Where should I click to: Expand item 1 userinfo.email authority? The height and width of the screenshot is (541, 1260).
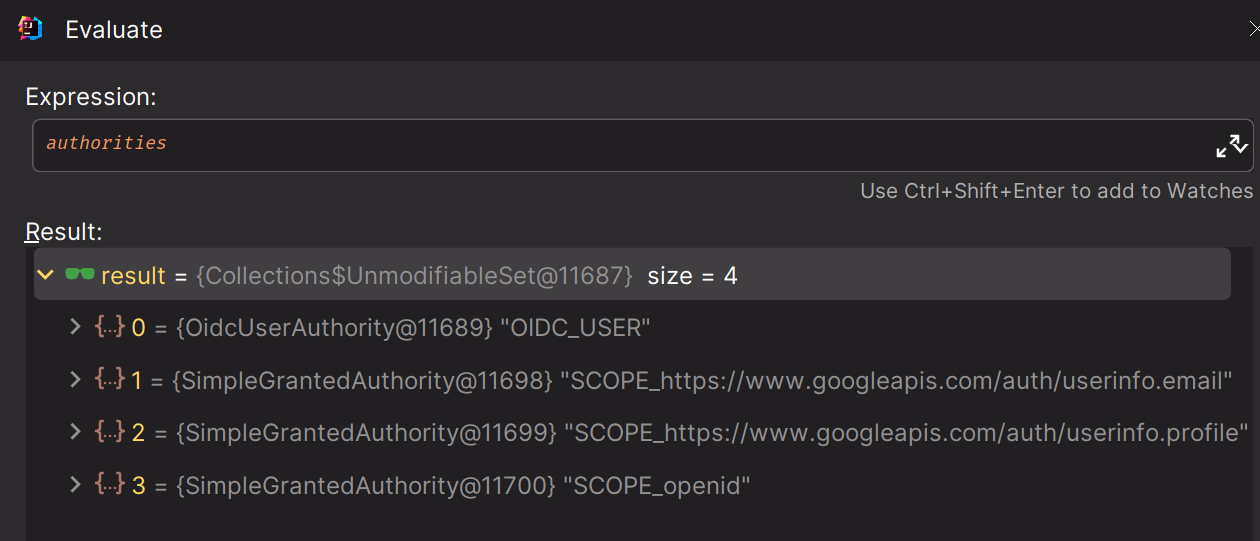pyautogui.click(x=74, y=380)
